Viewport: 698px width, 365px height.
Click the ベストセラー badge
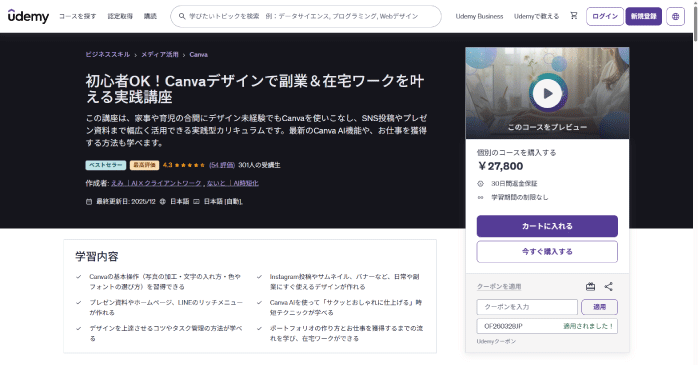point(106,165)
